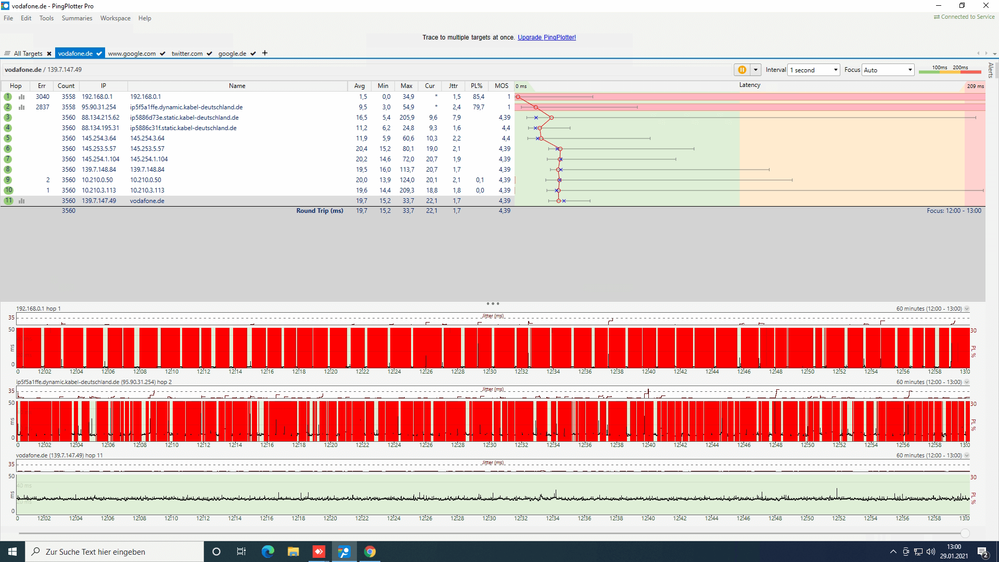This screenshot has height=562, width=999.
Task: Select hop 8 green circle
Action: click(8, 169)
